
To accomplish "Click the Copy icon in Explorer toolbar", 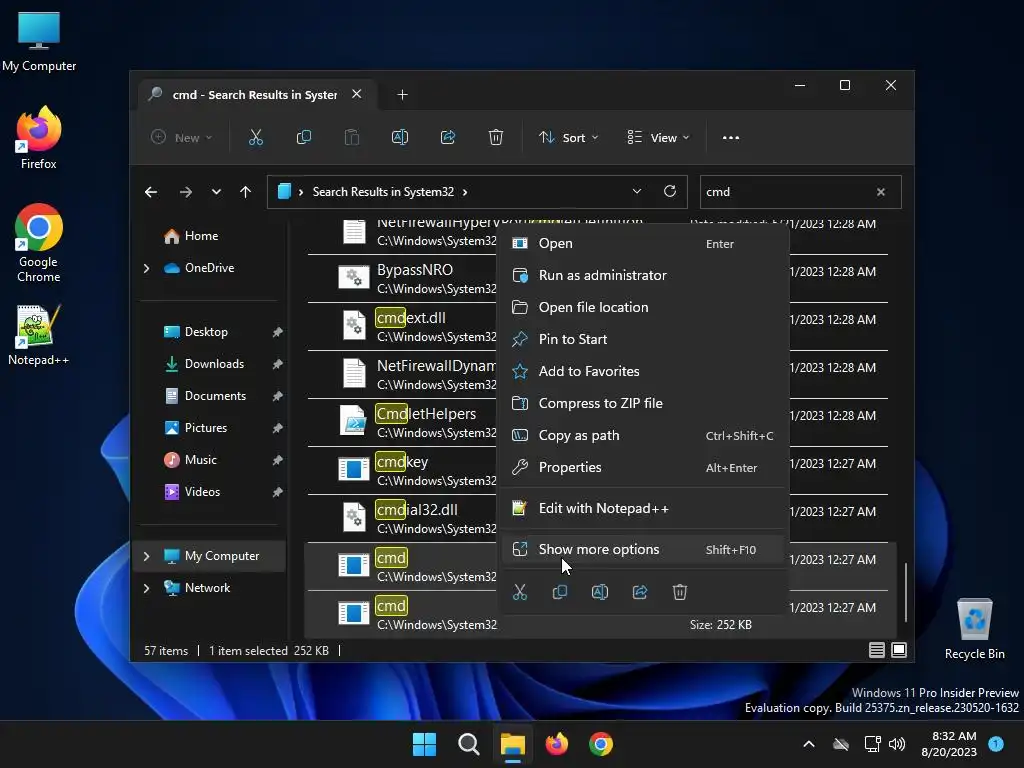I will (x=304, y=137).
